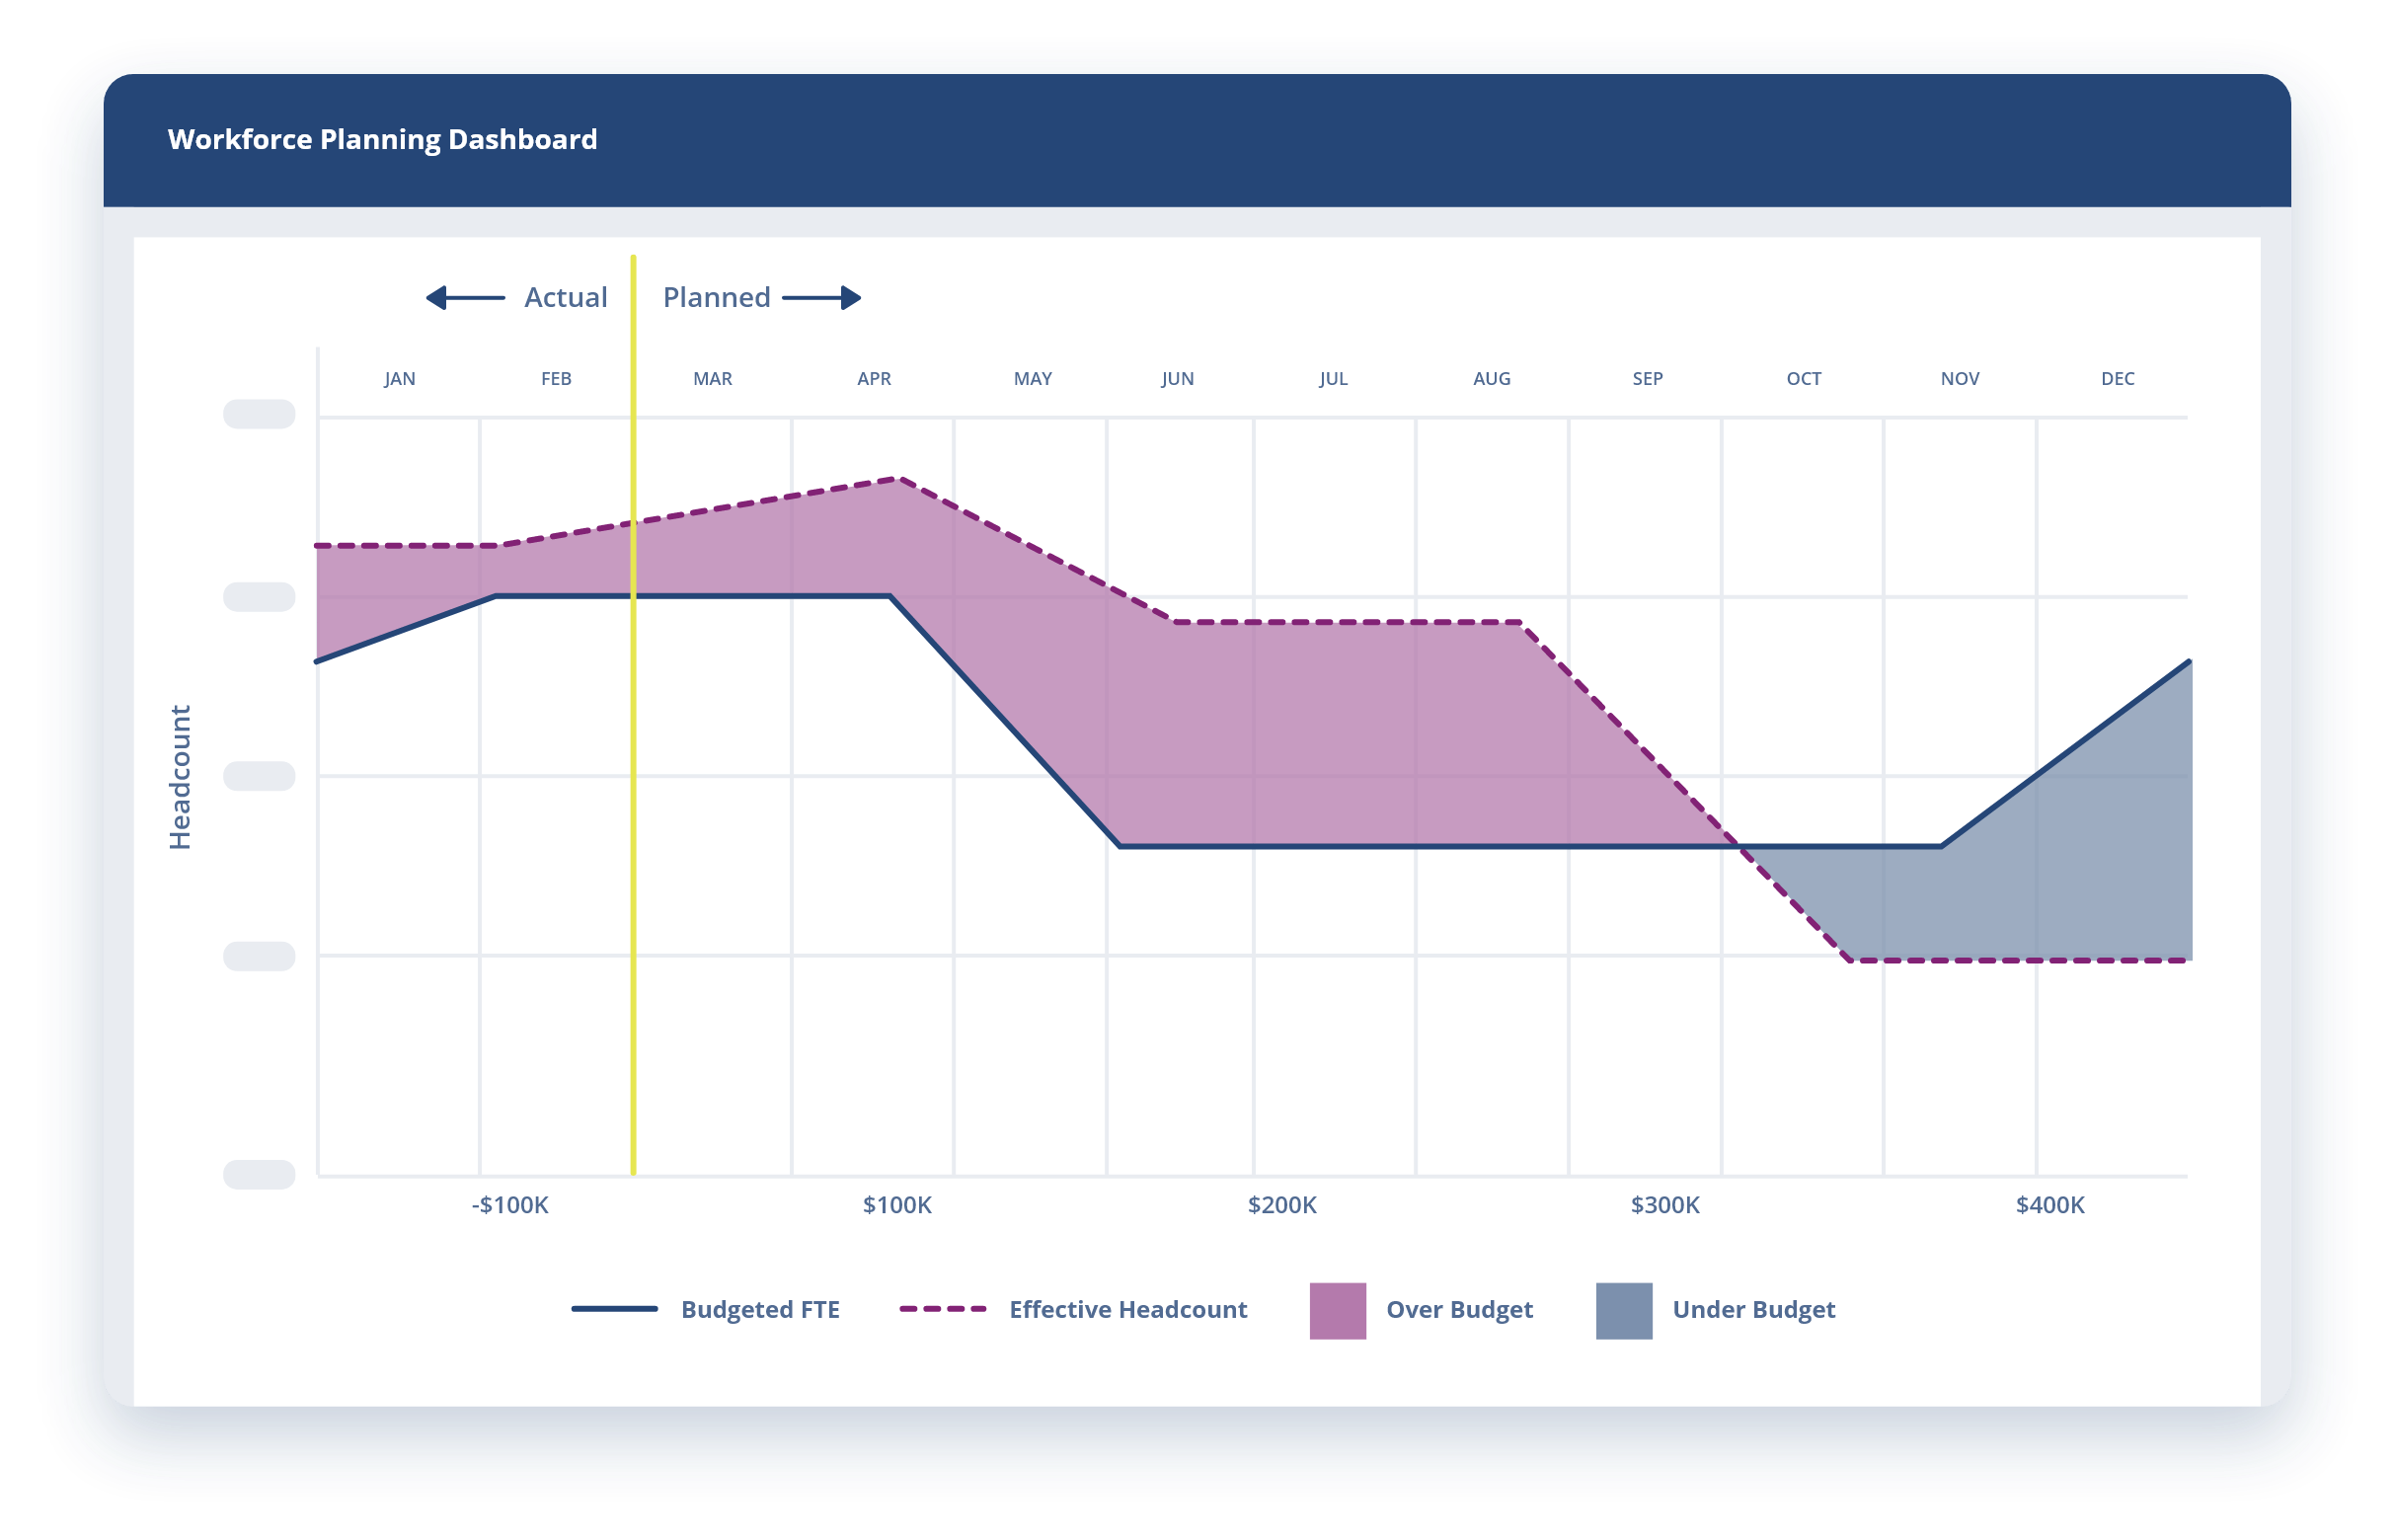
Task: Click the Planned label
Action: pos(716,297)
